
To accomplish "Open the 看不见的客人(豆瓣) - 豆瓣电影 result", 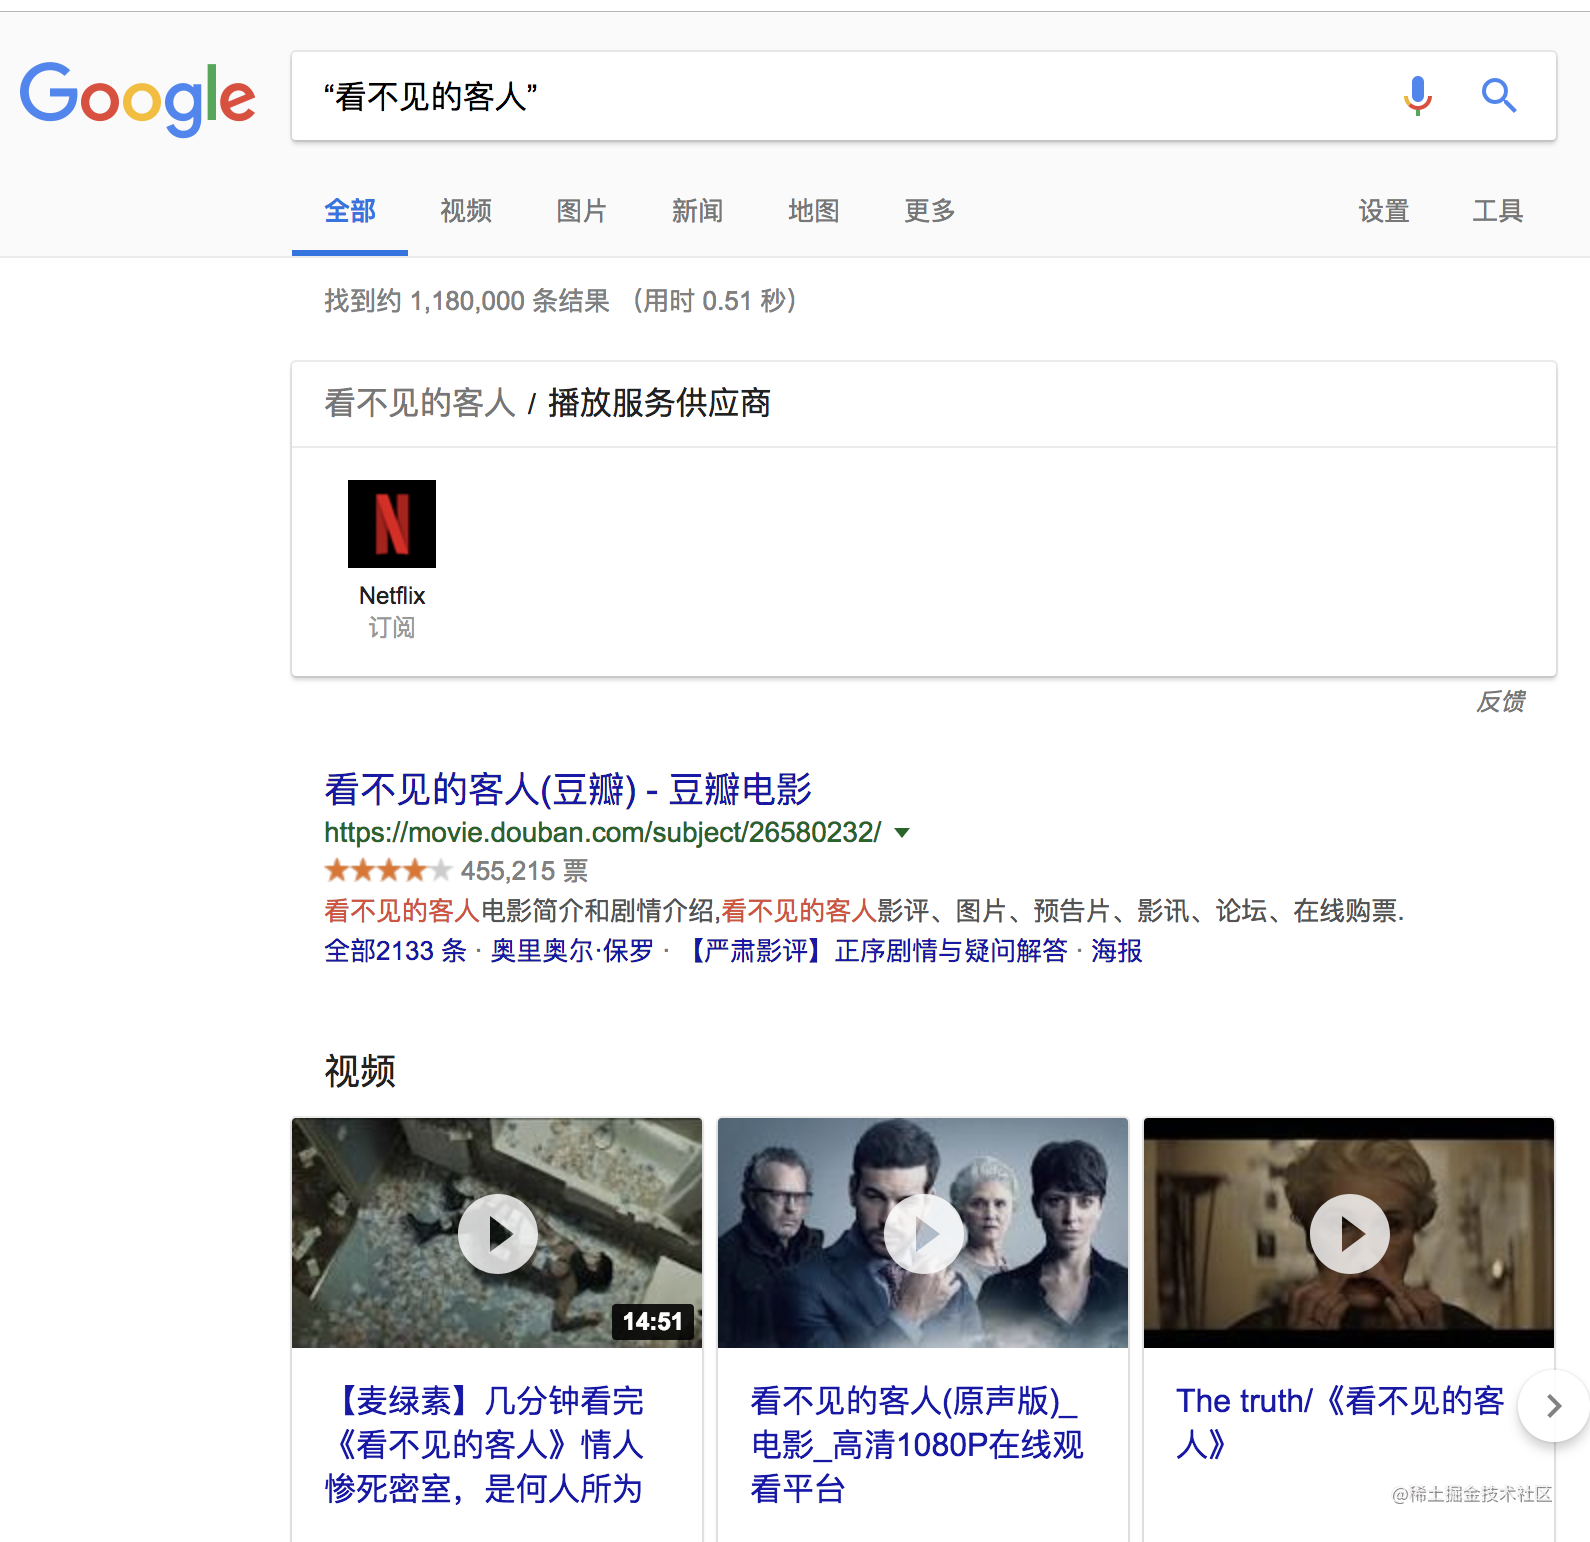I will click(x=568, y=789).
